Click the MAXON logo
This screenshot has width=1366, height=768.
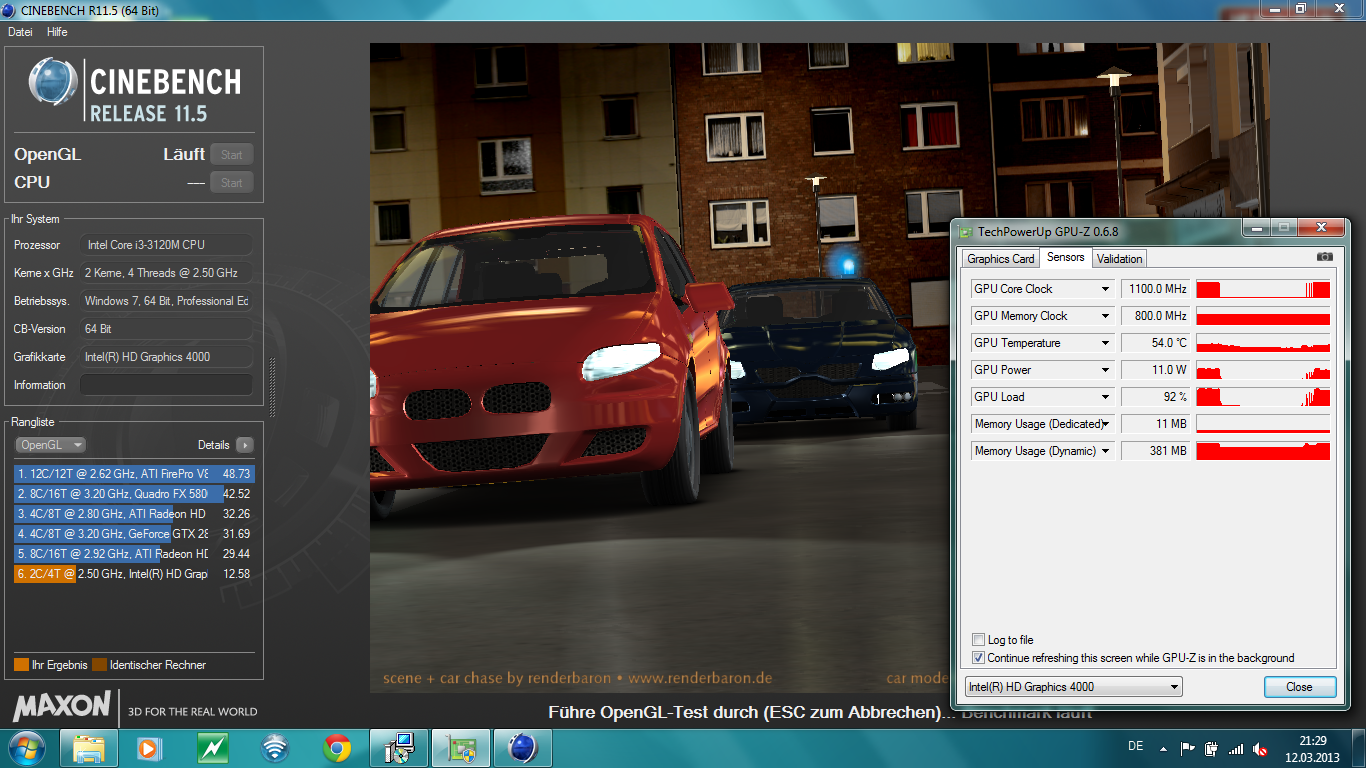[62, 706]
